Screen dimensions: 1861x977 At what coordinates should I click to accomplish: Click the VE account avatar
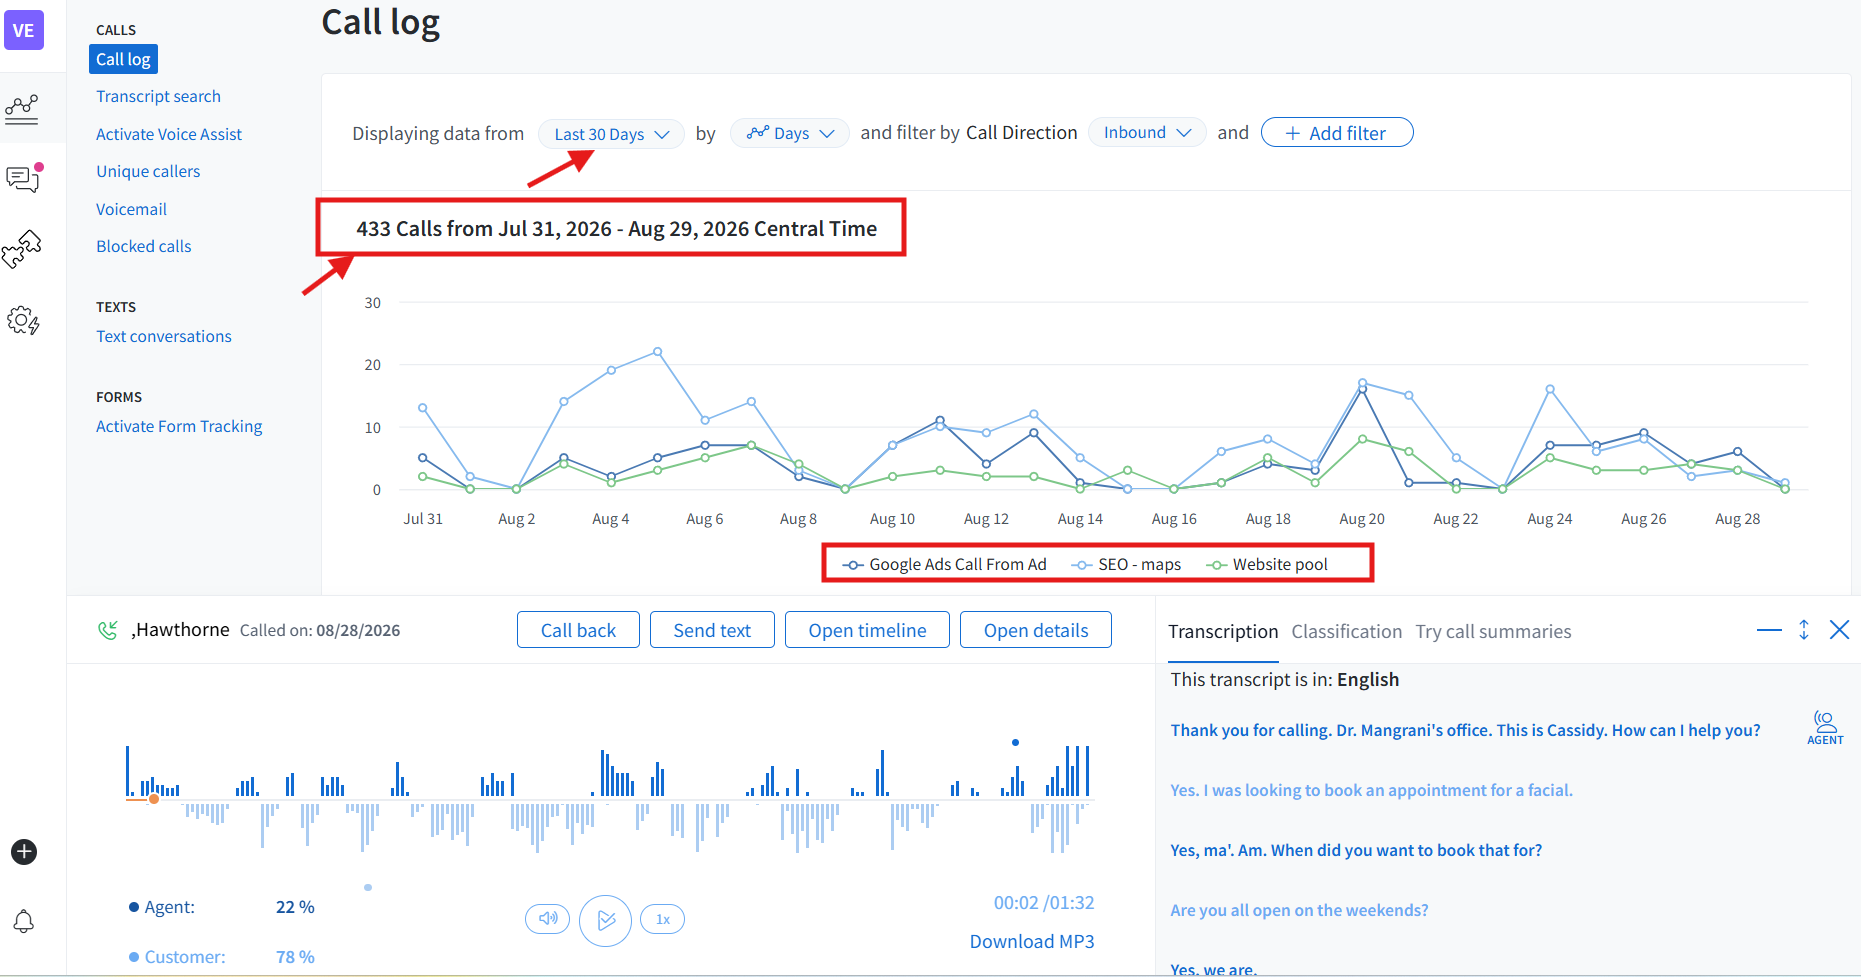24,30
